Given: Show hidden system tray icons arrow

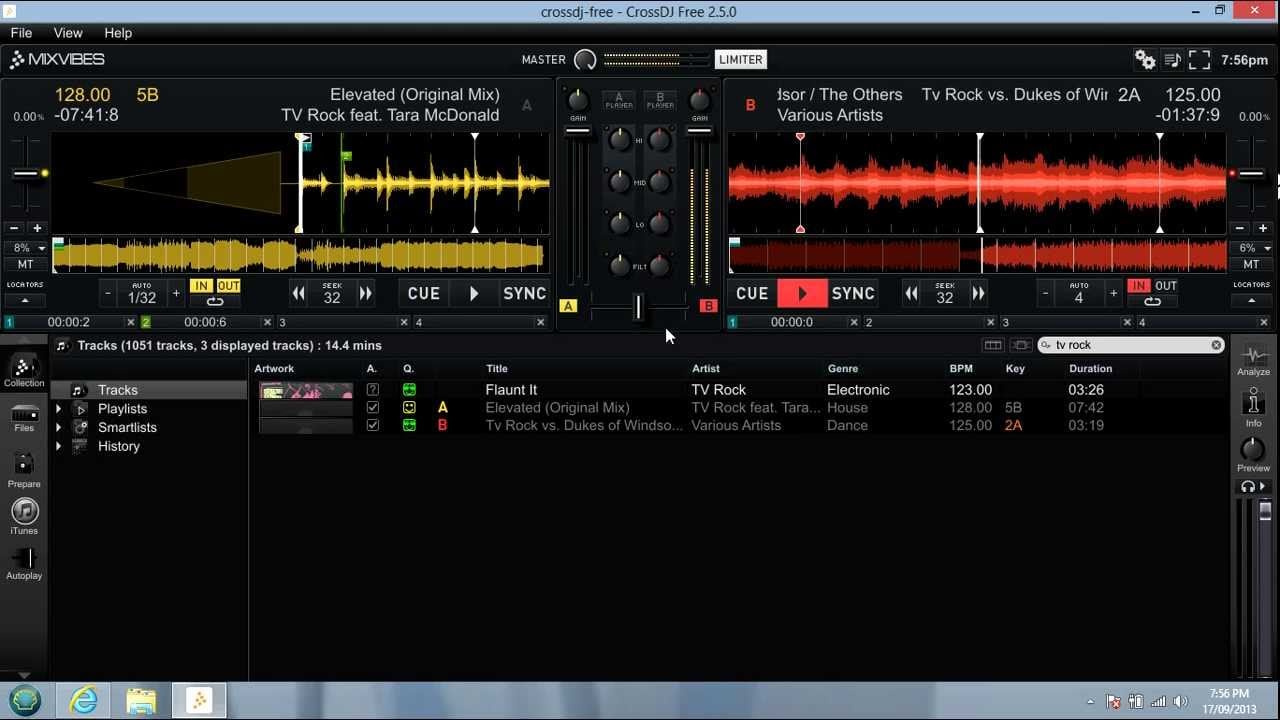Looking at the screenshot, I should pyautogui.click(x=1091, y=702).
